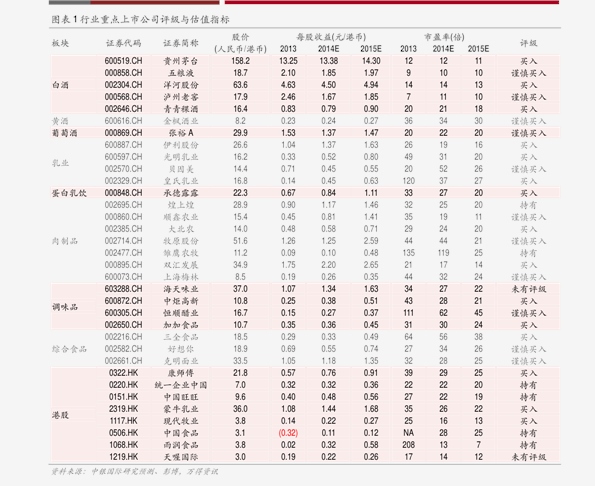This screenshot has height=486, width=595.
Task: Select the company name 贵州茅台
Action: (x=181, y=61)
